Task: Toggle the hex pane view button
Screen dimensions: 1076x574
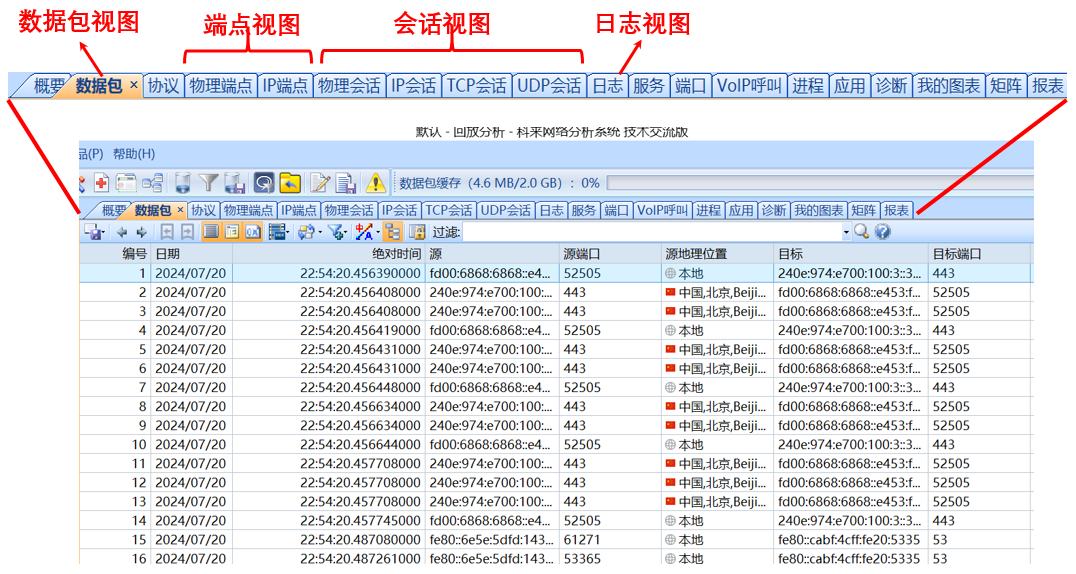Action: click(253, 232)
